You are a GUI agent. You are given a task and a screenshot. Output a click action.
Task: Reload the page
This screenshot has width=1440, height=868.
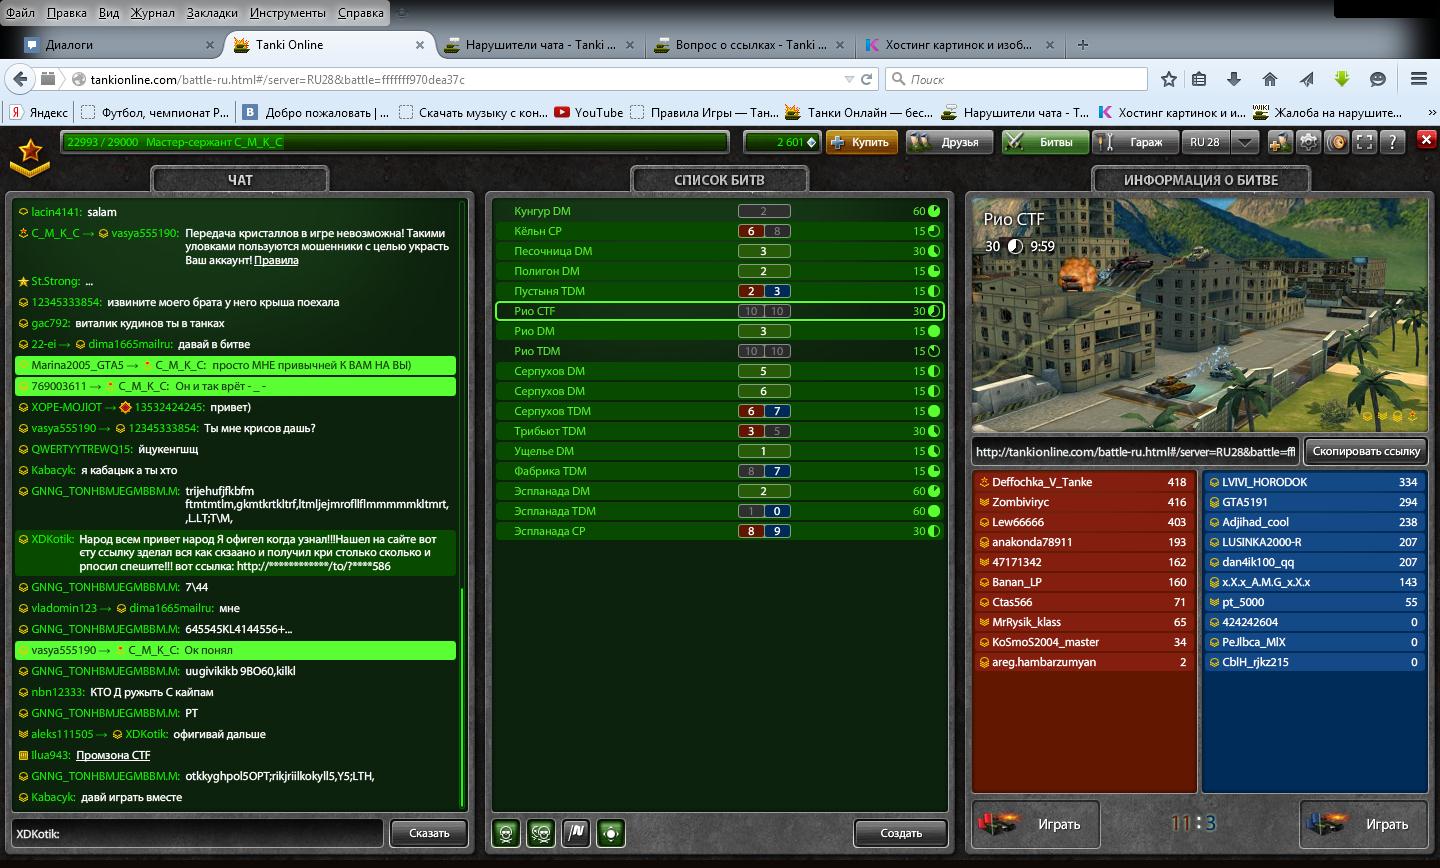pyautogui.click(x=867, y=79)
